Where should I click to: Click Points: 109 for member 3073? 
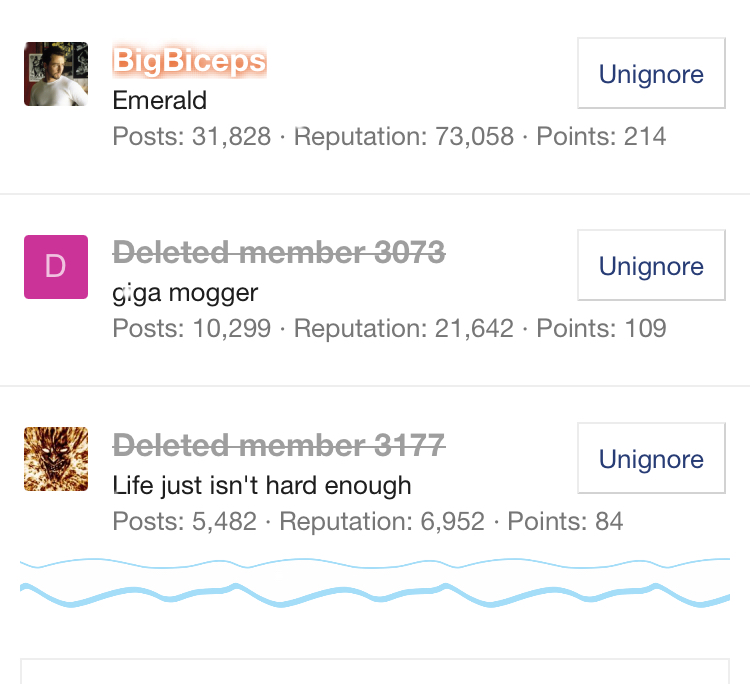click(602, 328)
